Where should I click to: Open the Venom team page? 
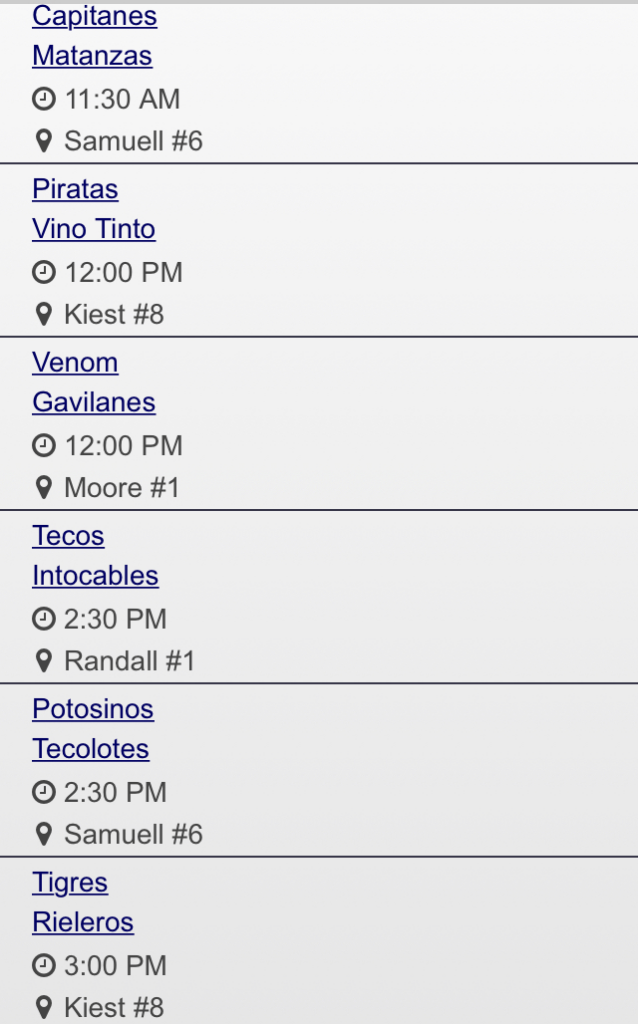coord(75,362)
